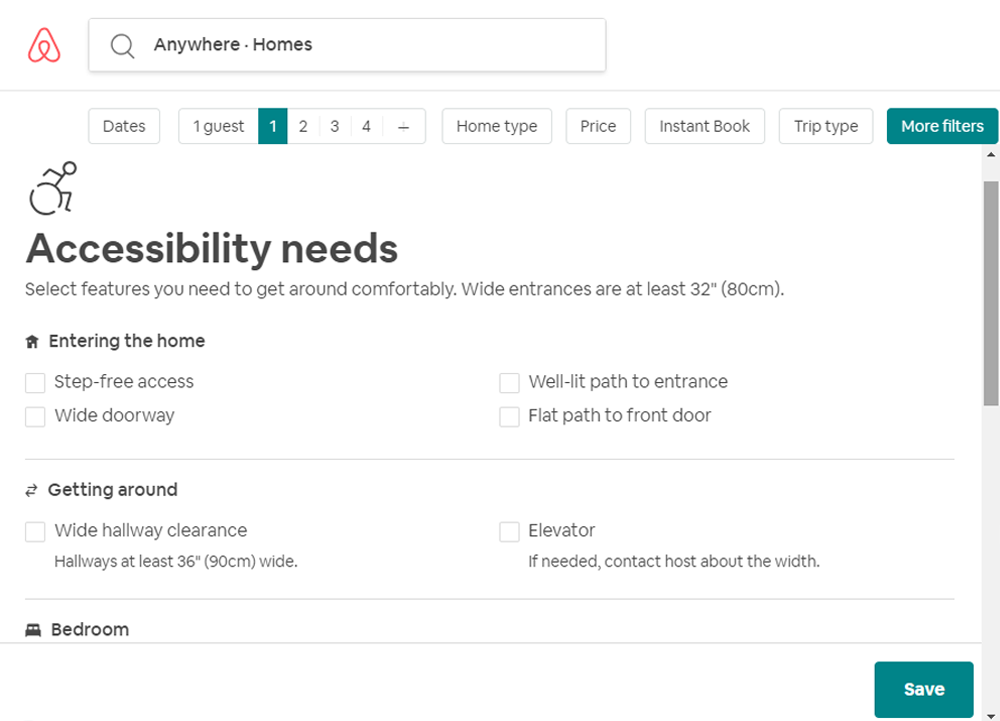The height and width of the screenshot is (721, 1000).
Task: Open the Dates filter dropdown
Action: coord(124,126)
